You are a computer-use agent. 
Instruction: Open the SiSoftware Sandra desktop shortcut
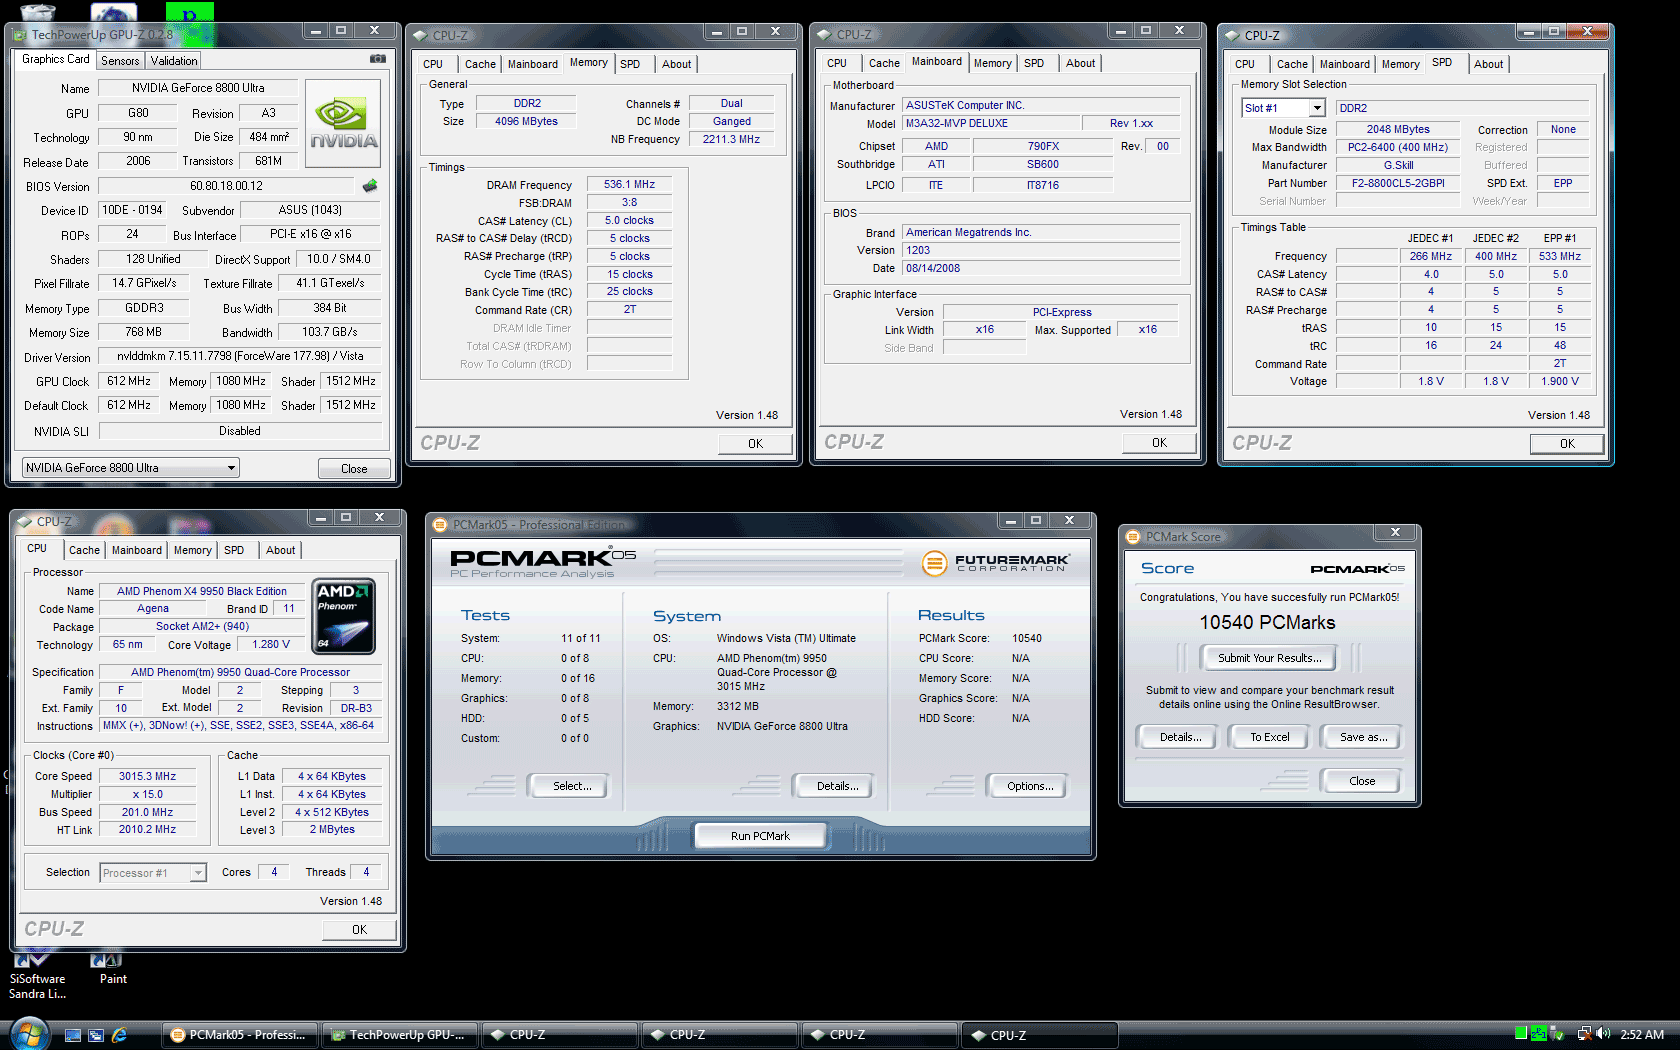pyautogui.click(x=37, y=976)
